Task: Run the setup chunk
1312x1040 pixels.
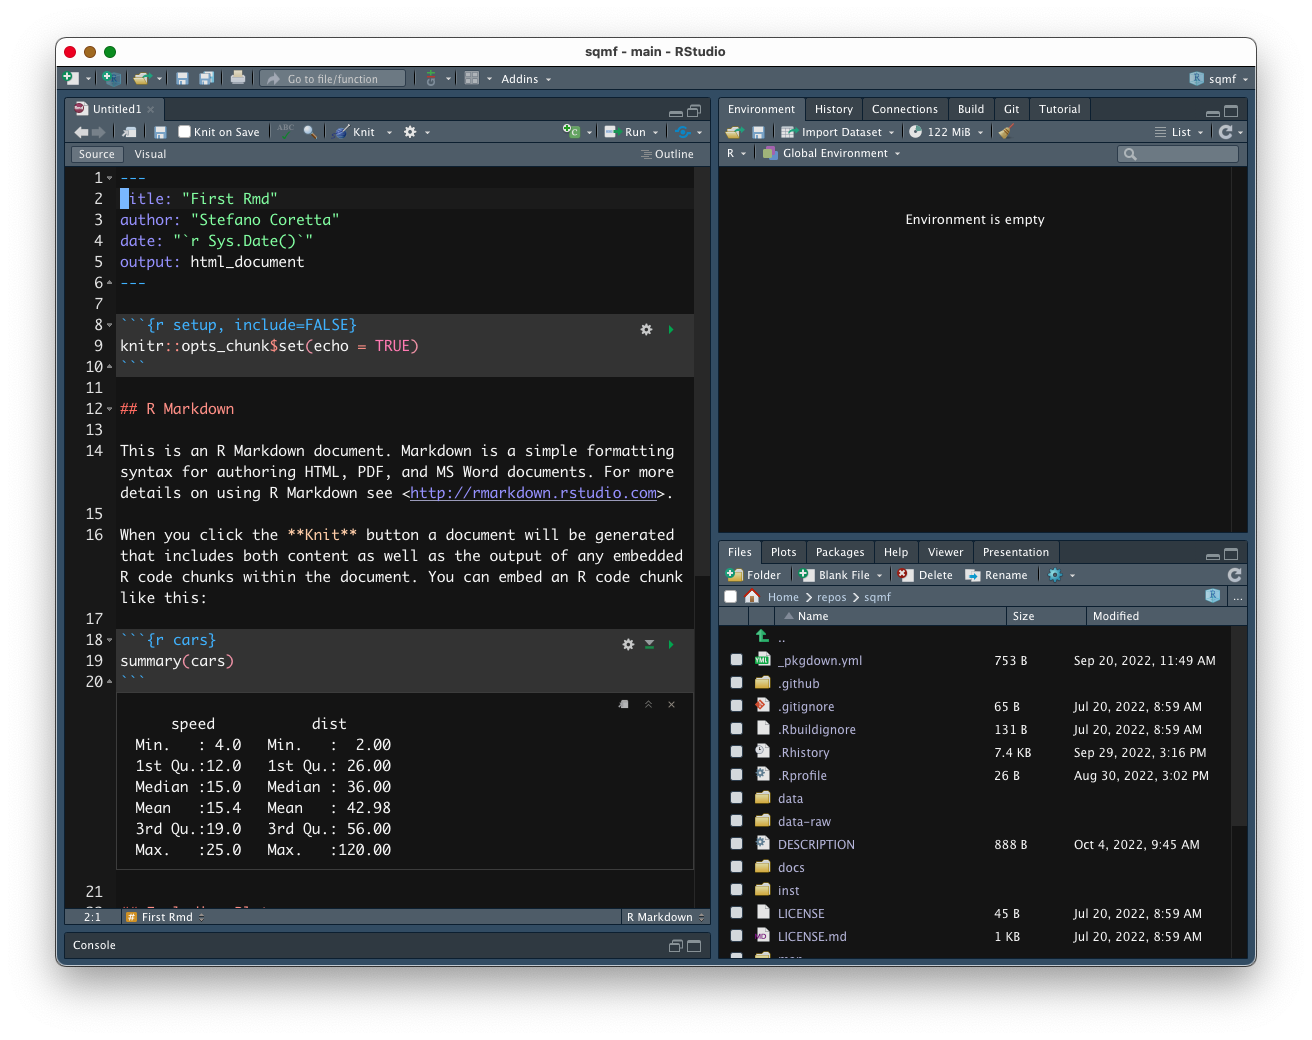Action: click(671, 329)
